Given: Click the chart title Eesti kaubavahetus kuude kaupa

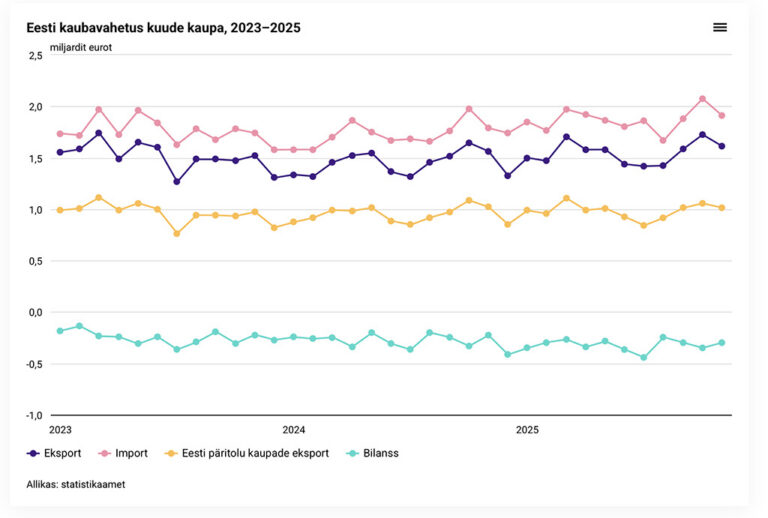Looking at the screenshot, I should 163,28.
